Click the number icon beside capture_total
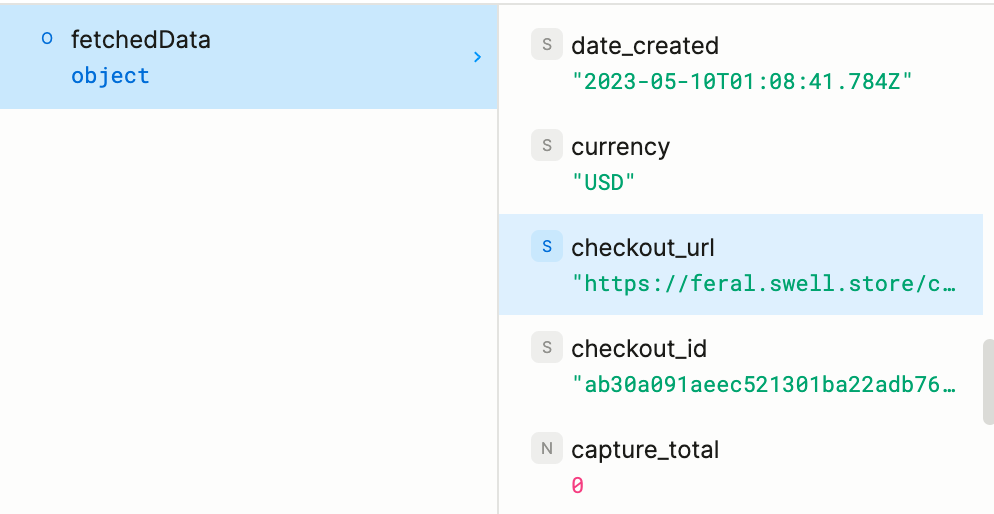 [546, 449]
